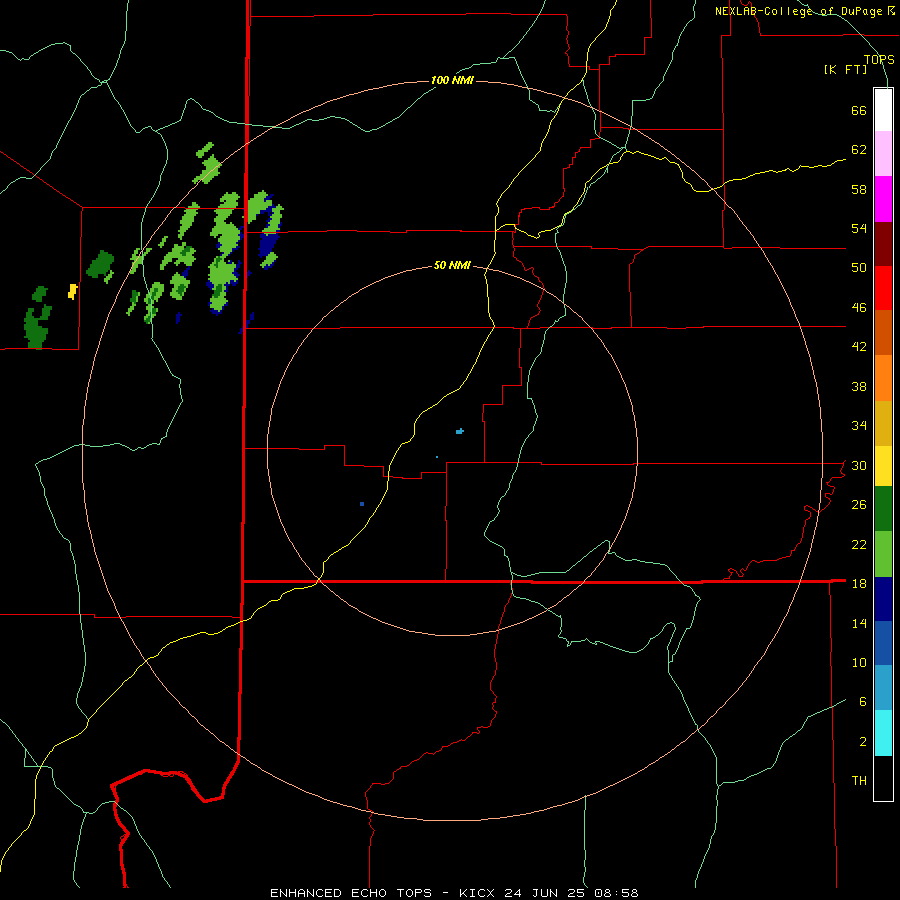Click the light blue echo near radar center
The height and width of the screenshot is (900, 900).
tap(459, 431)
